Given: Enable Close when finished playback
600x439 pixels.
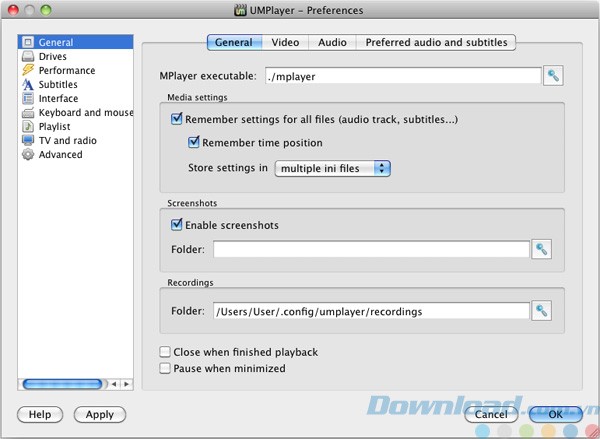Looking at the screenshot, I should 165,353.
